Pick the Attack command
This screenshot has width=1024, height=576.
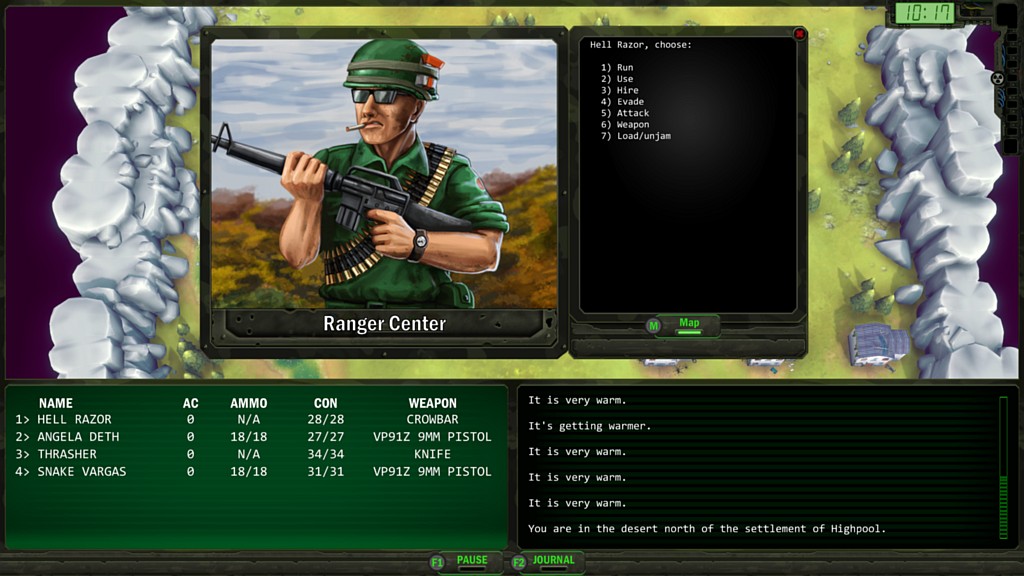pos(625,113)
